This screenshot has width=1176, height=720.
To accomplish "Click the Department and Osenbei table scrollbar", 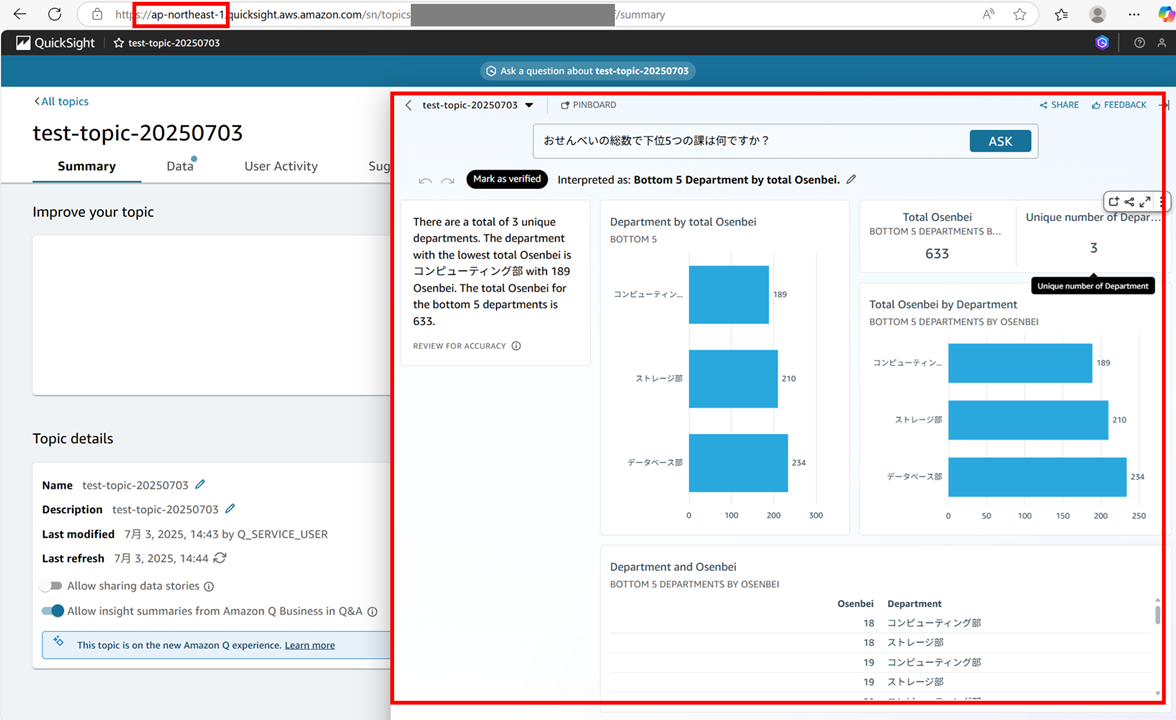I will pyautogui.click(x=1157, y=614).
